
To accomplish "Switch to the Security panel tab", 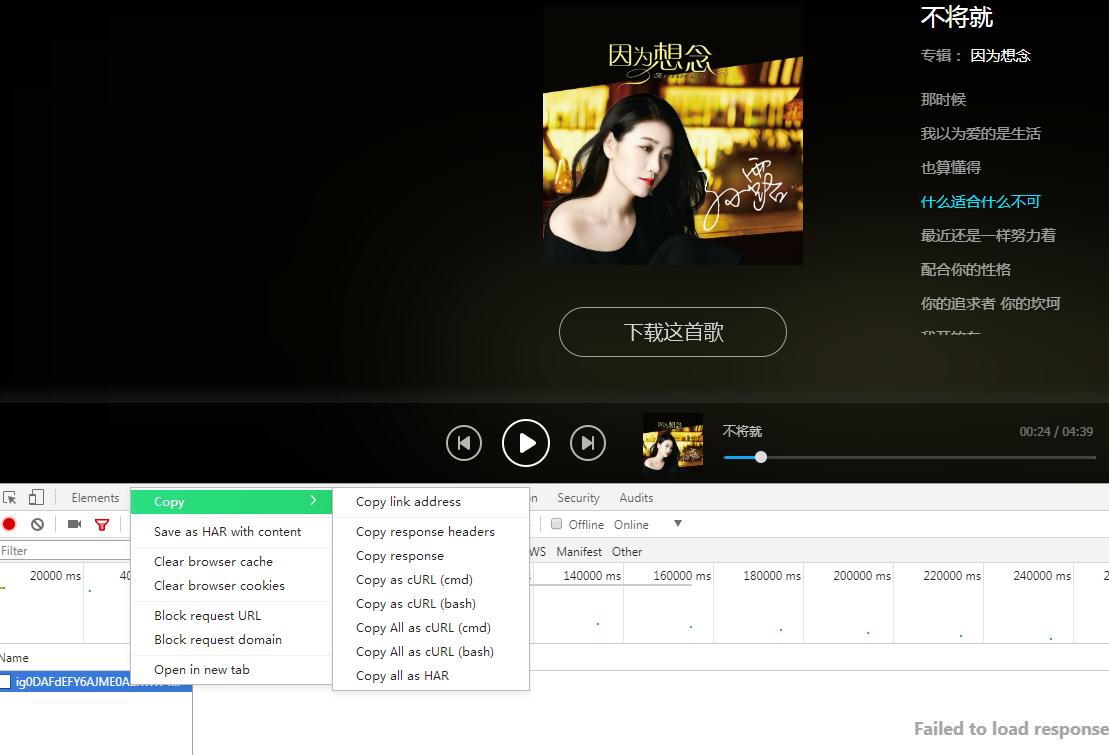I will click(x=578, y=497).
